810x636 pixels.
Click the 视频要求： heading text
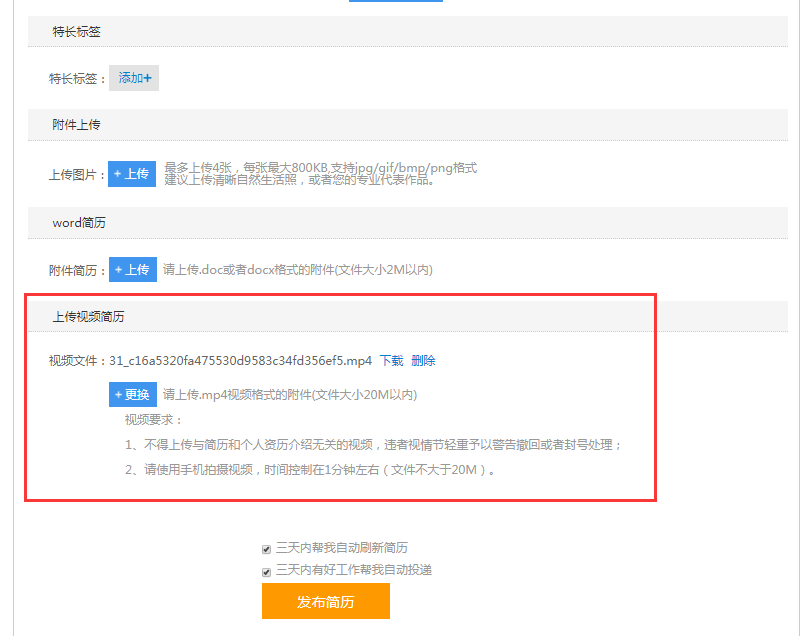(154, 420)
